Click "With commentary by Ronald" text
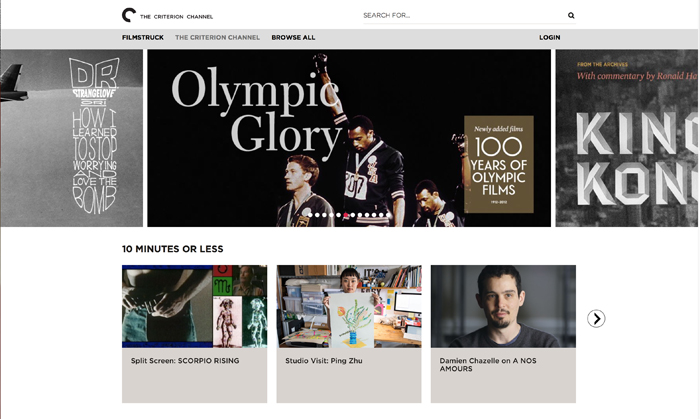The width and height of the screenshot is (700, 419). coord(637,76)
